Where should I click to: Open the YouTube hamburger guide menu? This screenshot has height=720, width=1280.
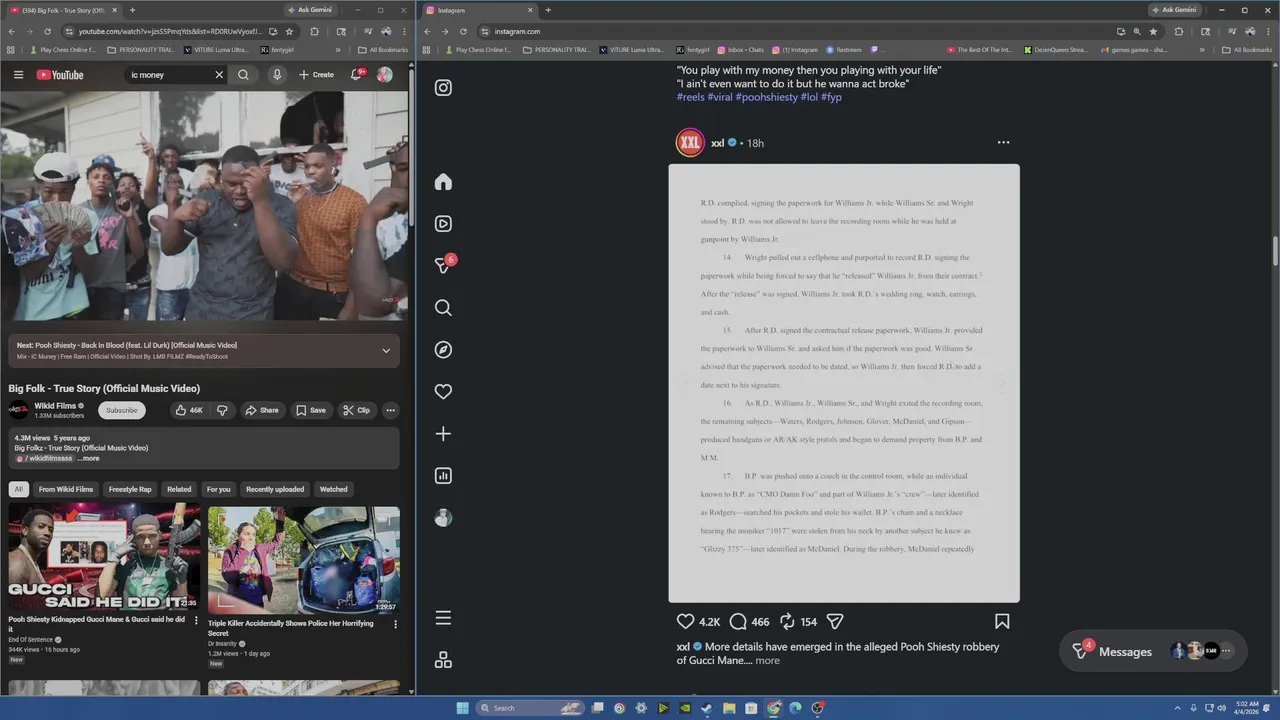[x=18, y=75]
